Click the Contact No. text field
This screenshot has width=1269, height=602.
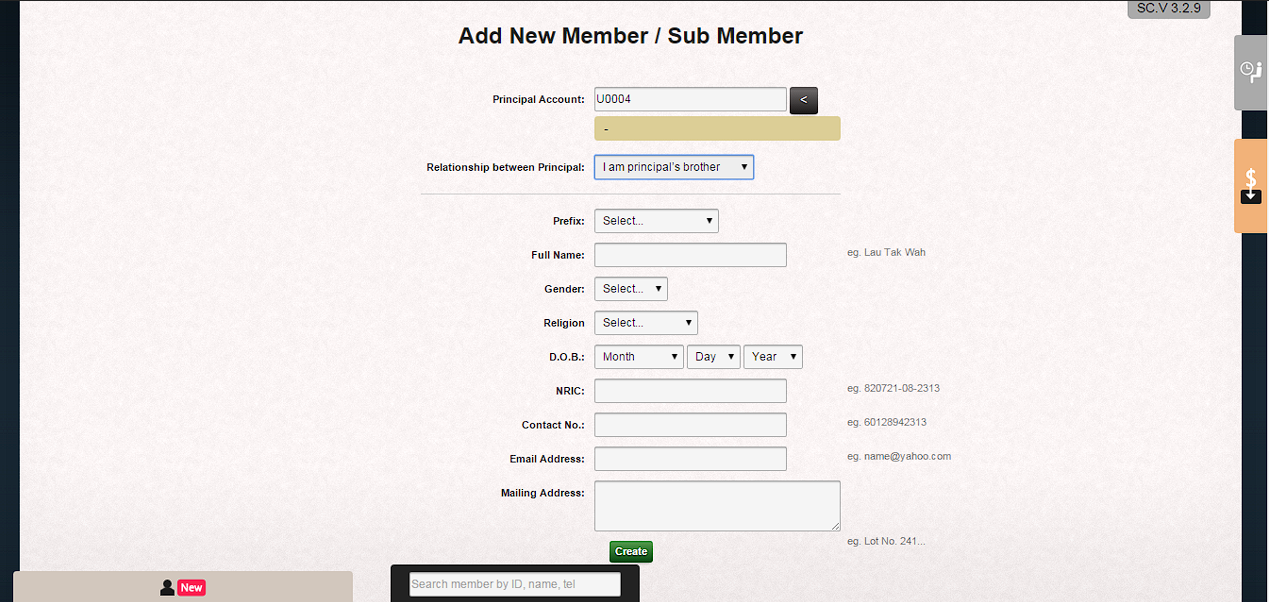[x=690, y=425]
